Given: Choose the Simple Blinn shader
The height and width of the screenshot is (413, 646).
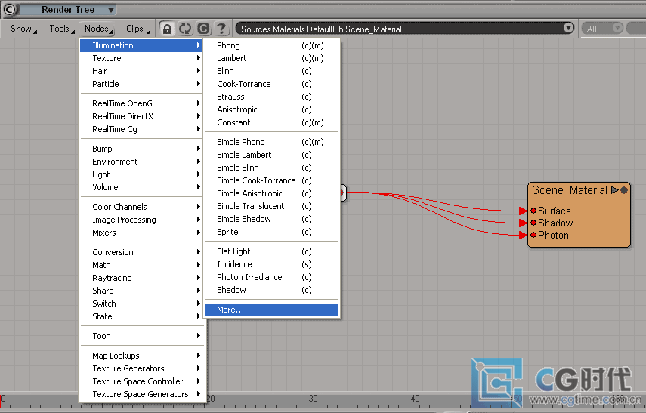Looking at the screenshot, I should coord(272,168).
